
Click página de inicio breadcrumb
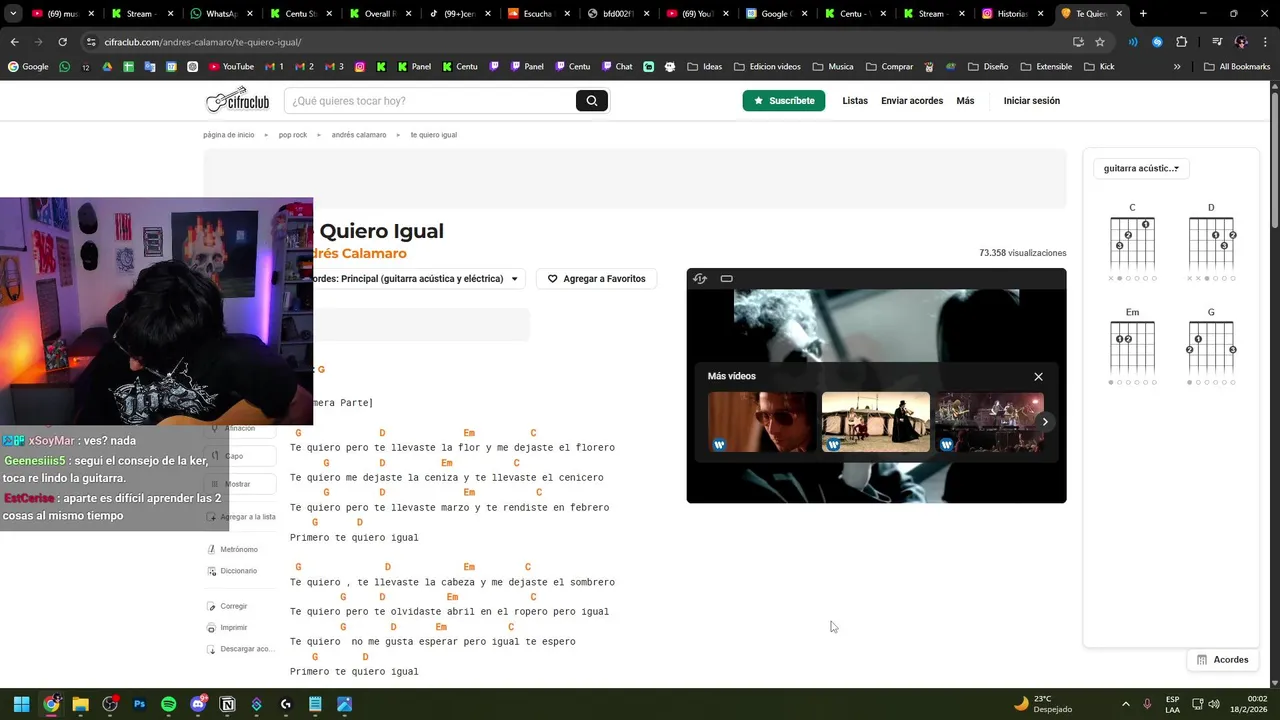229,135
